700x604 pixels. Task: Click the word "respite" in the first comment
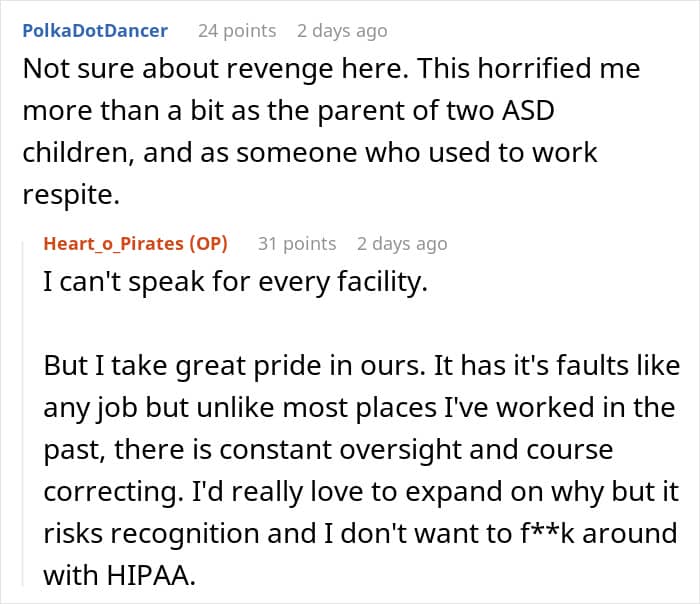(x=70, y=196)
